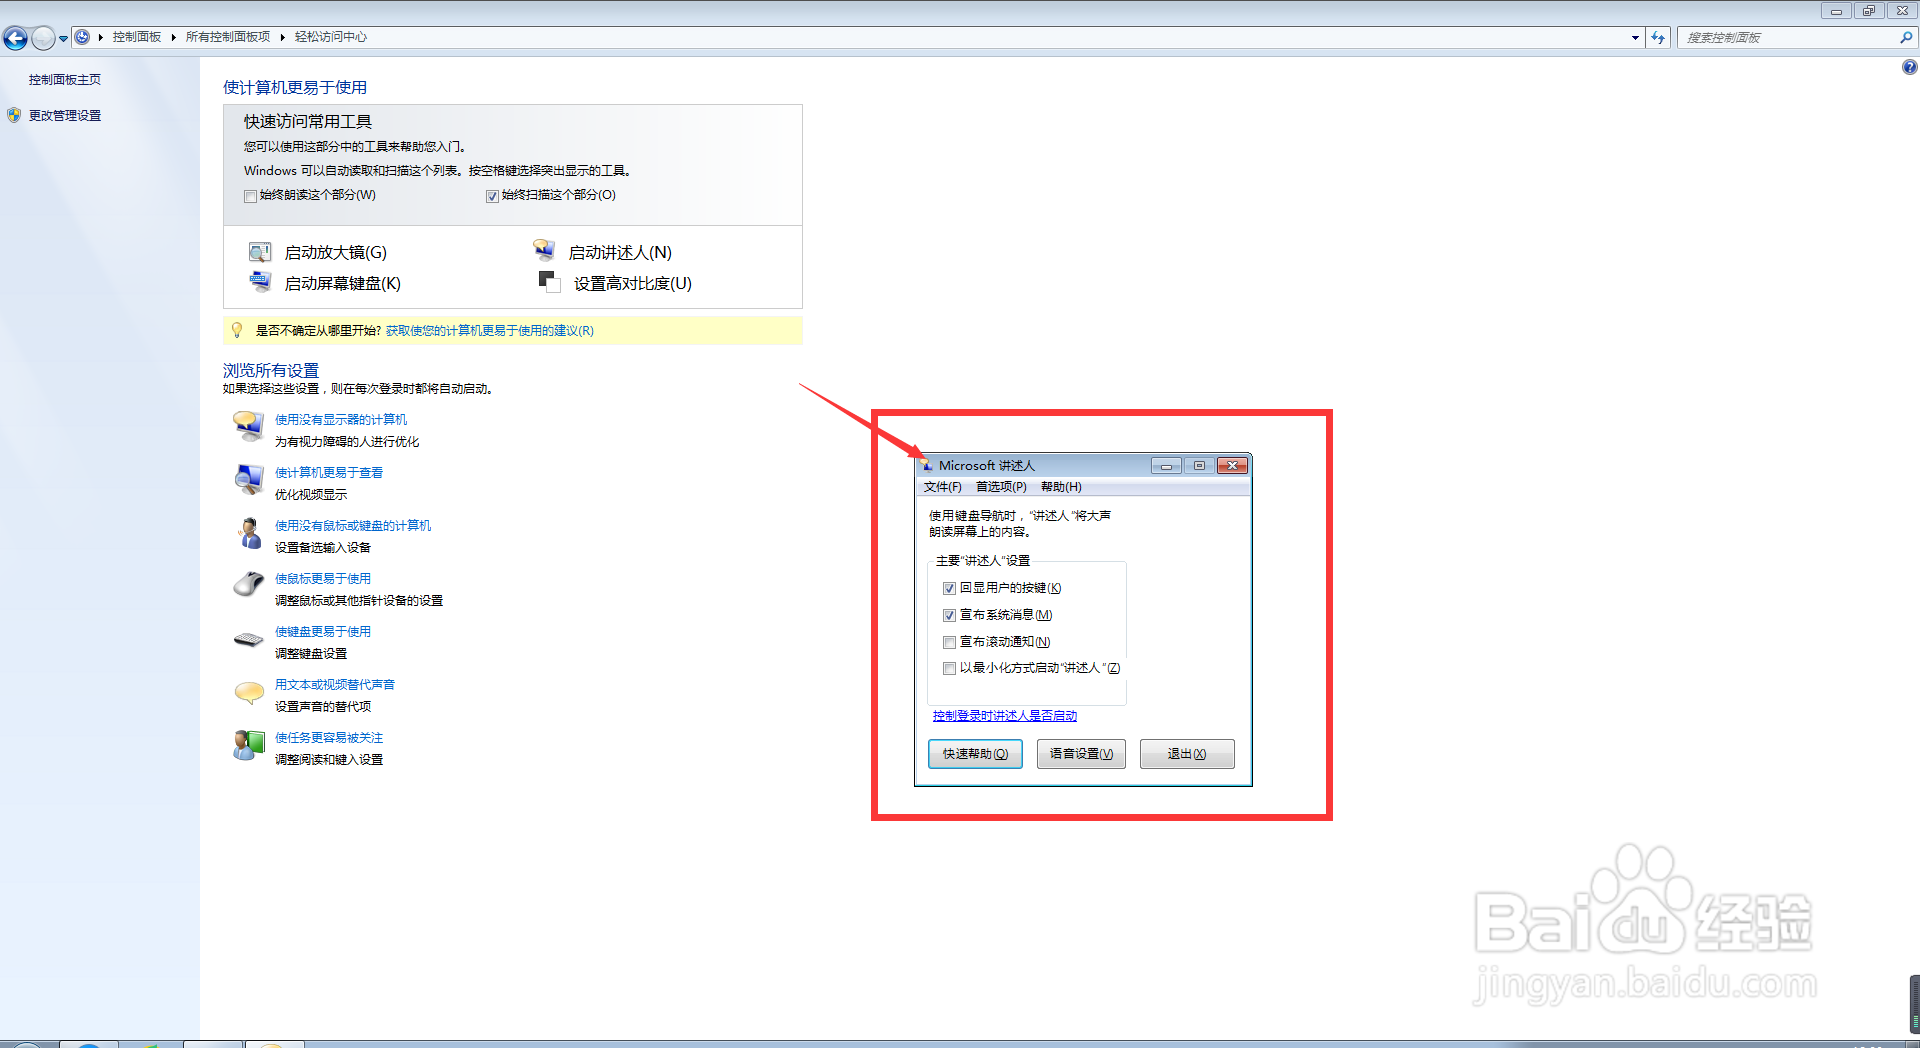
Task: Click 轻松访问中心 breadcrumb item
Action: [x=331, y=37]
